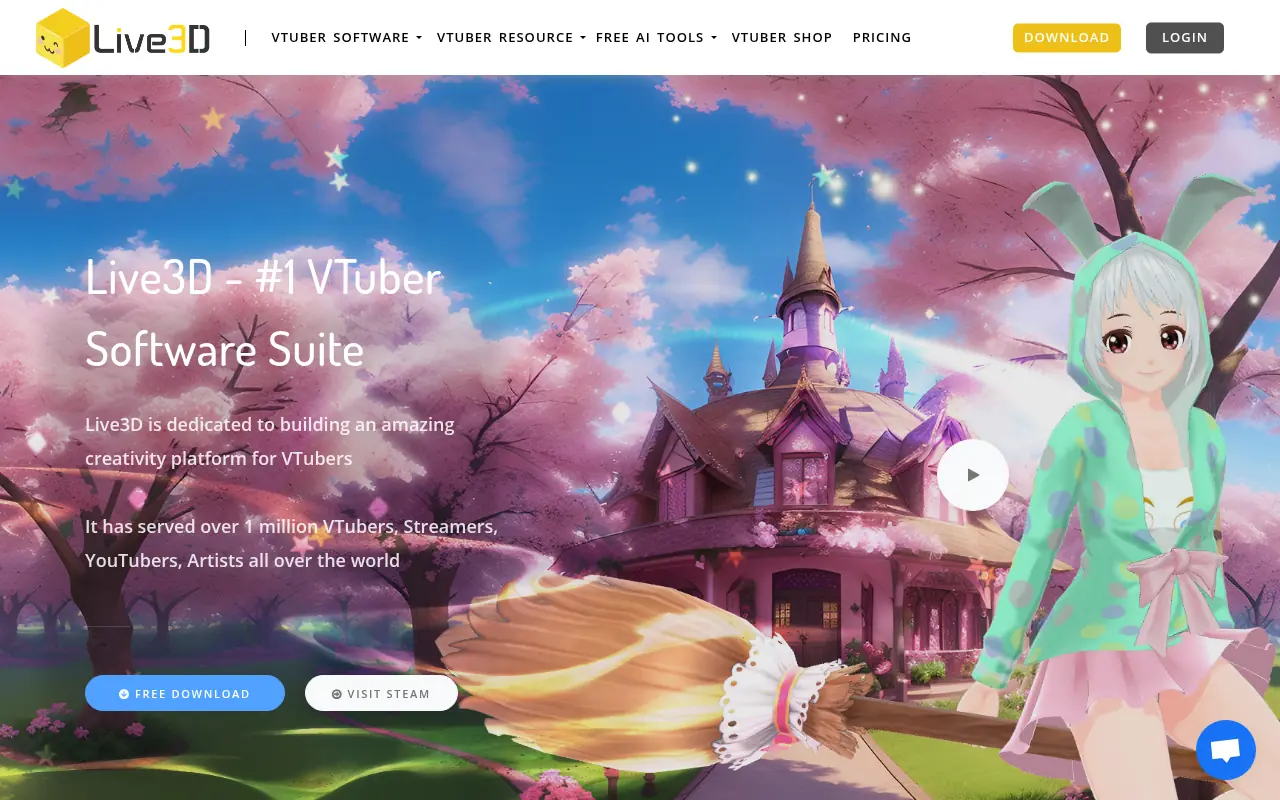Open the chat support bubble icon
This screenshot has height=800, width=1280.
coord(1226,749)
